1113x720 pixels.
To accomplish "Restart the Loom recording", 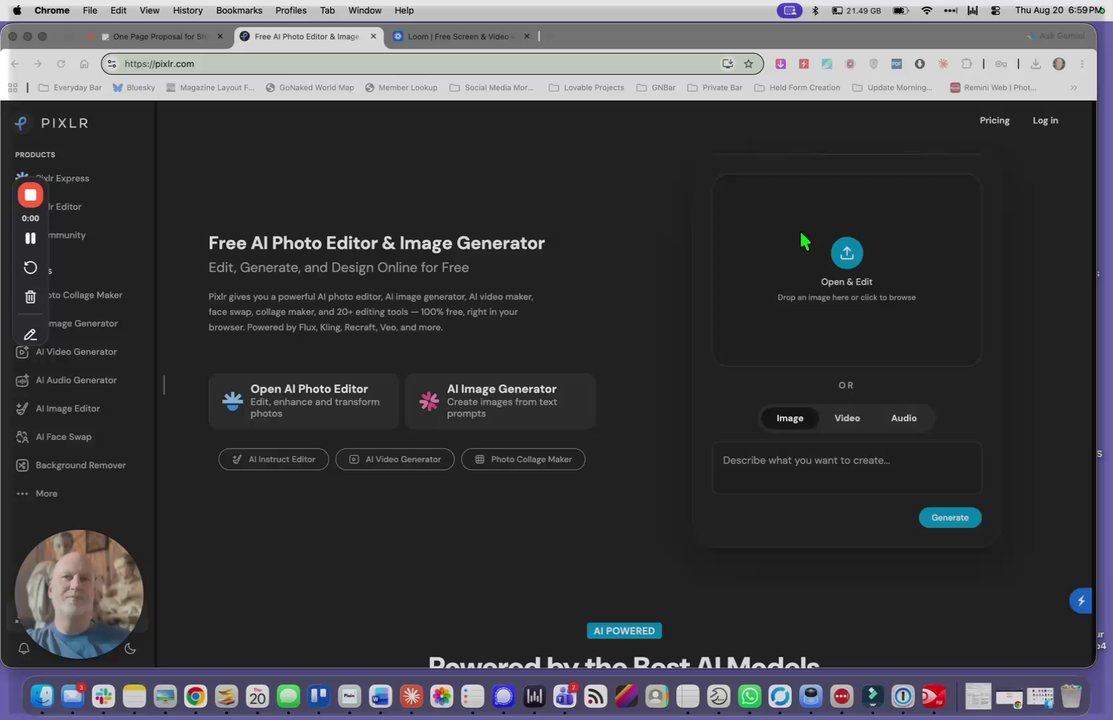I will [x=30, y=268].
